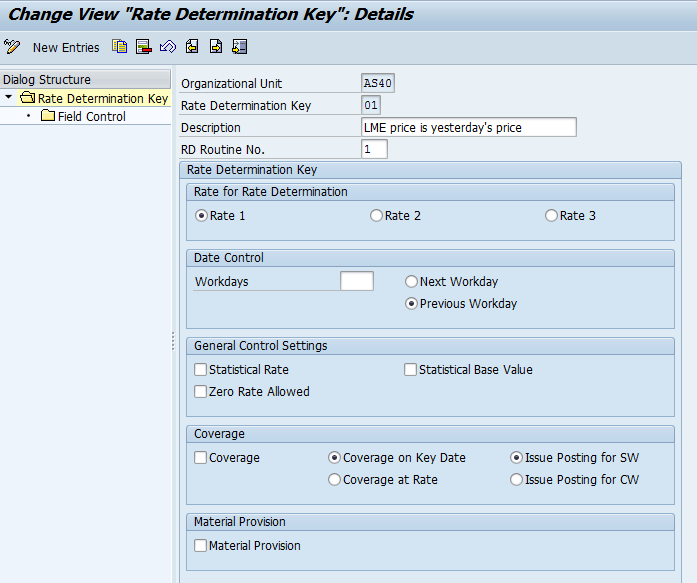Check the Statistical Base Value box

411,370
